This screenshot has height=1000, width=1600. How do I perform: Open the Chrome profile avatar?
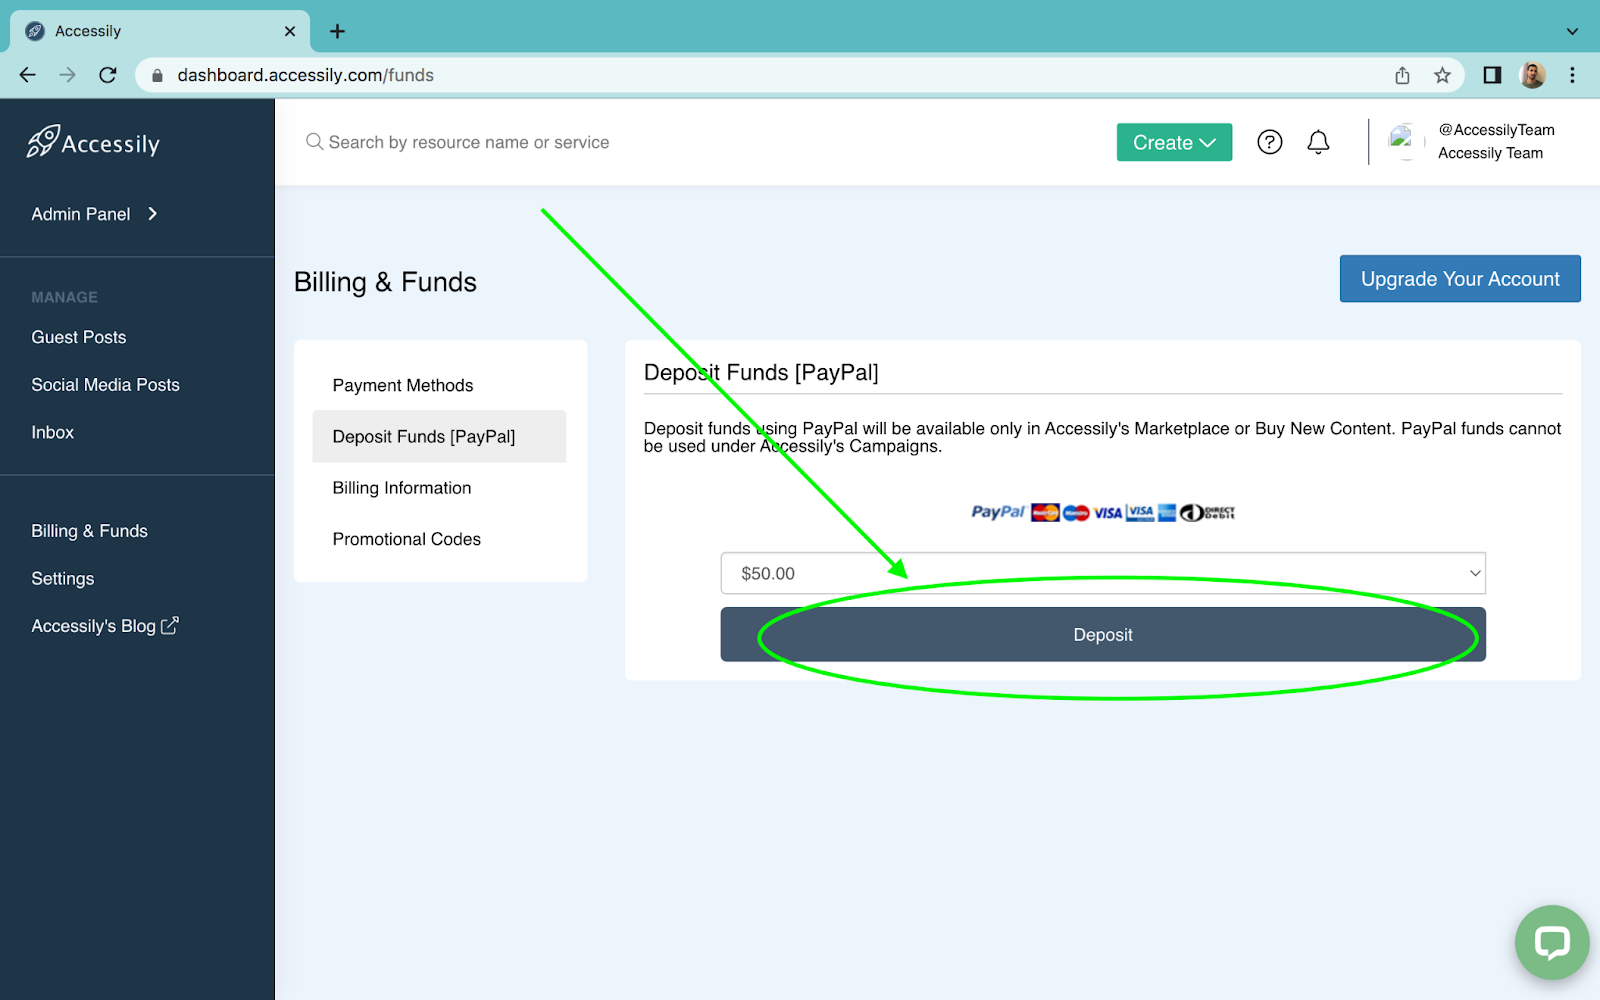pyautogui.click(x=1532, y=75)
